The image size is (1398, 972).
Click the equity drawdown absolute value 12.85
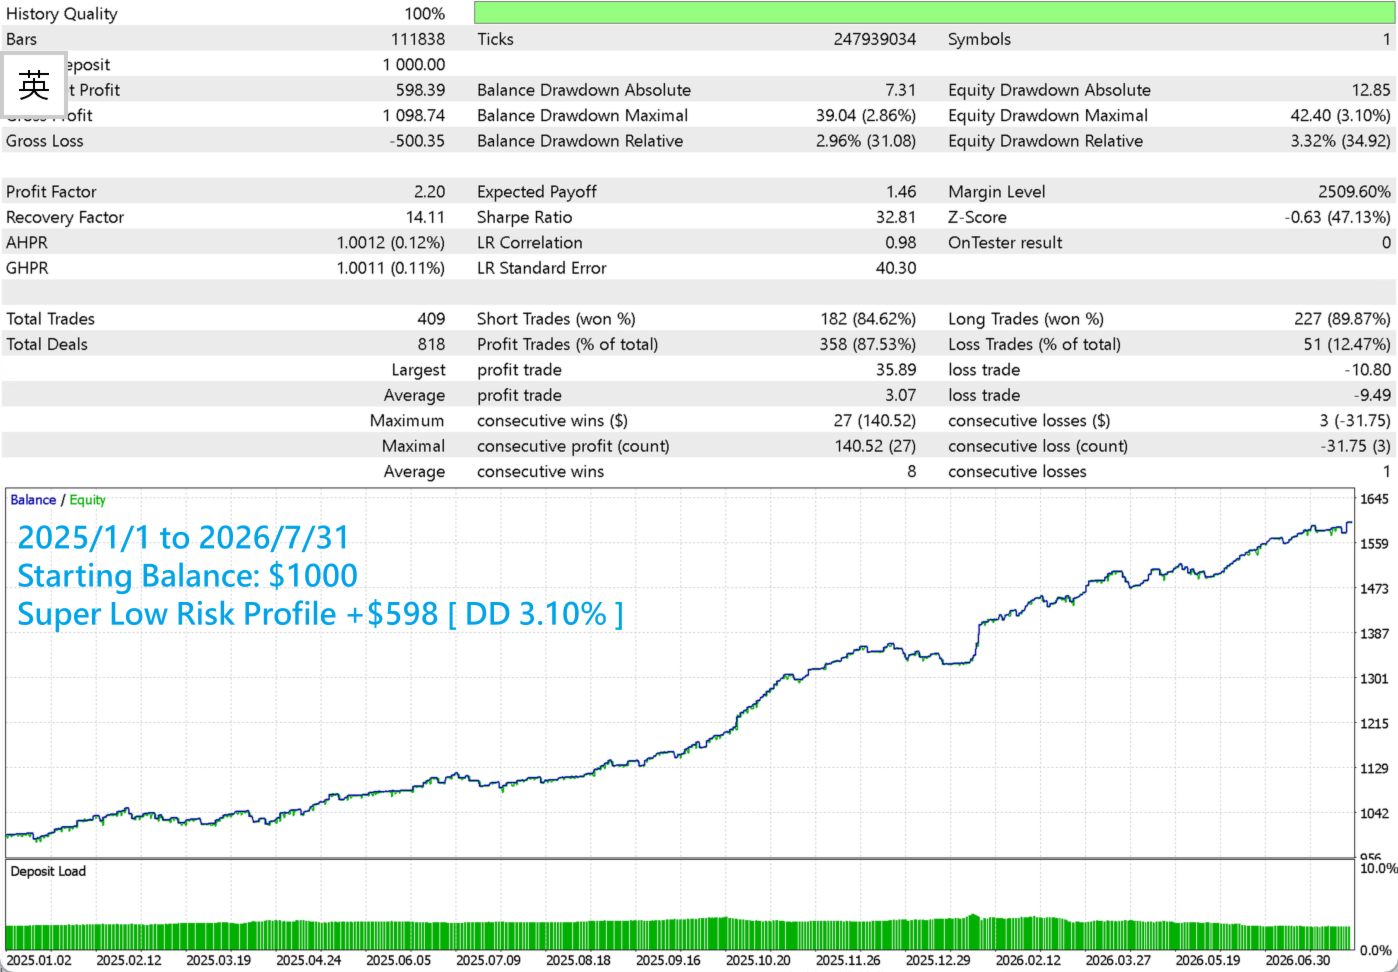tap(1371, 90)
